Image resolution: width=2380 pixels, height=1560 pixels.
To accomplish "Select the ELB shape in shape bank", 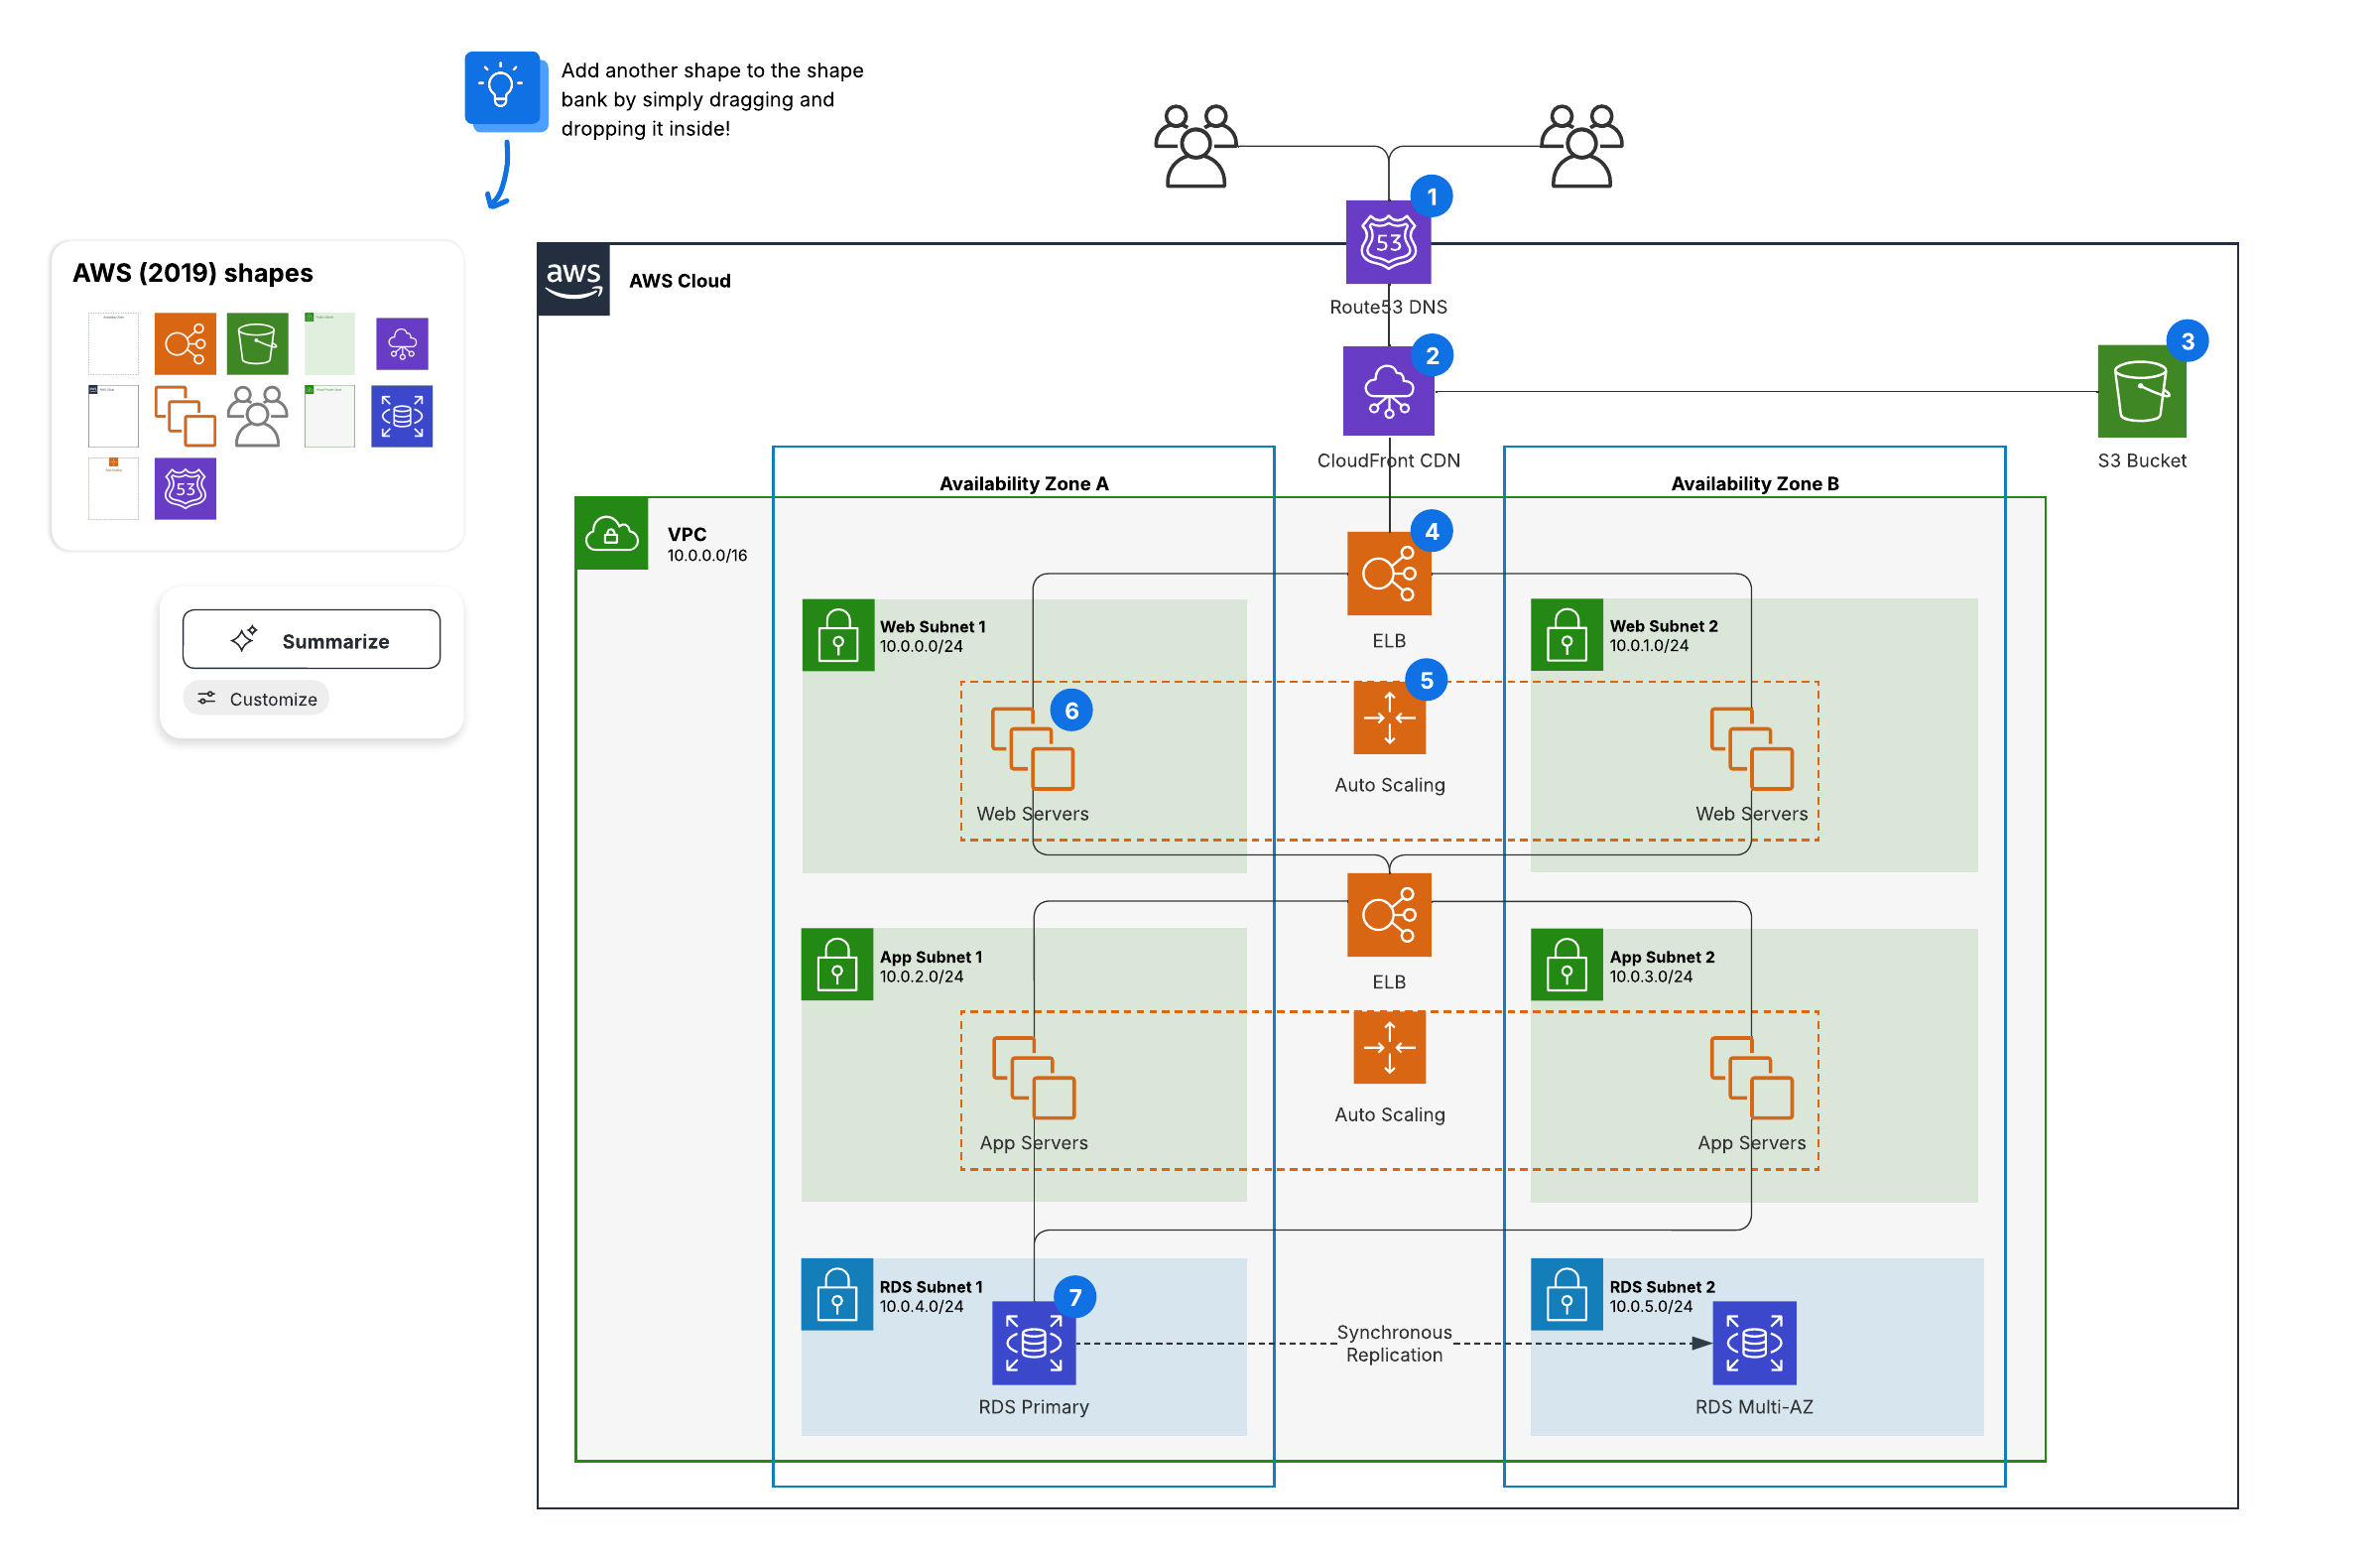I will [x=185, y=344].
